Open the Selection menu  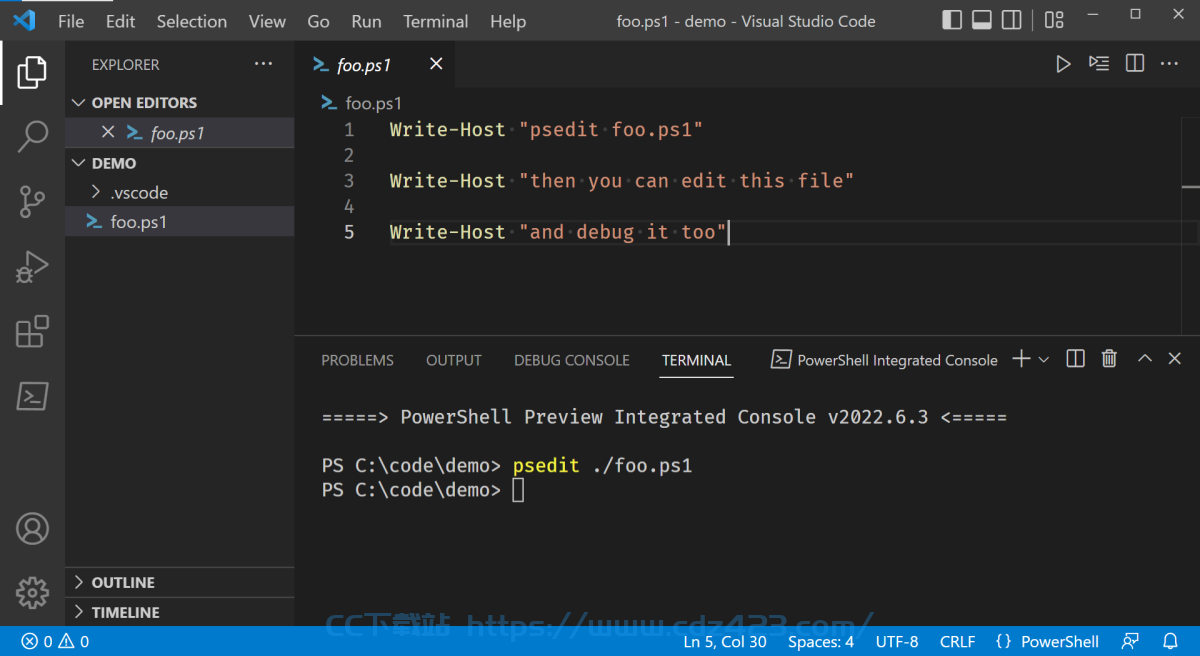click(x=192, y=21)
